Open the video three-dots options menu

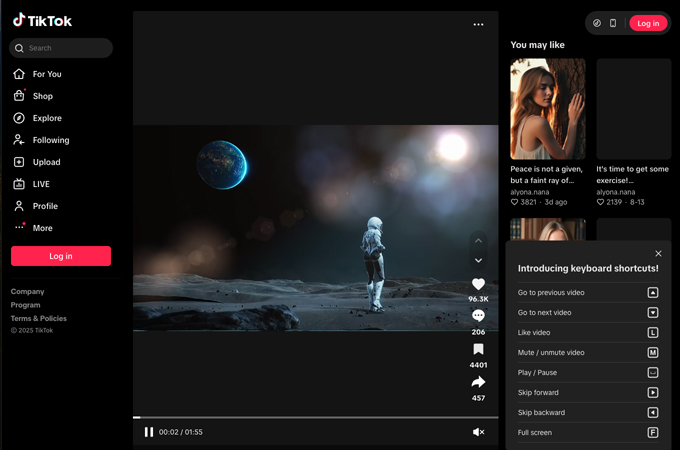click(478, 24)
